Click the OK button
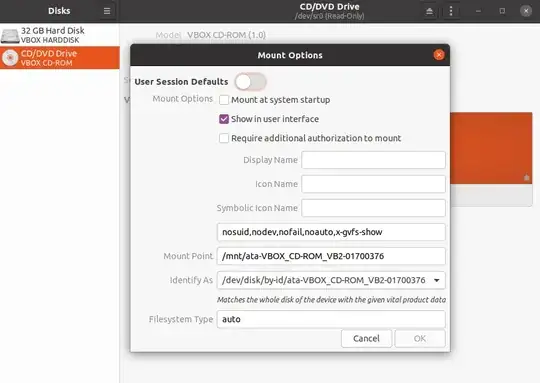This screenshot has width=540, height=383. pyautogui.click(x=420, y=339)
